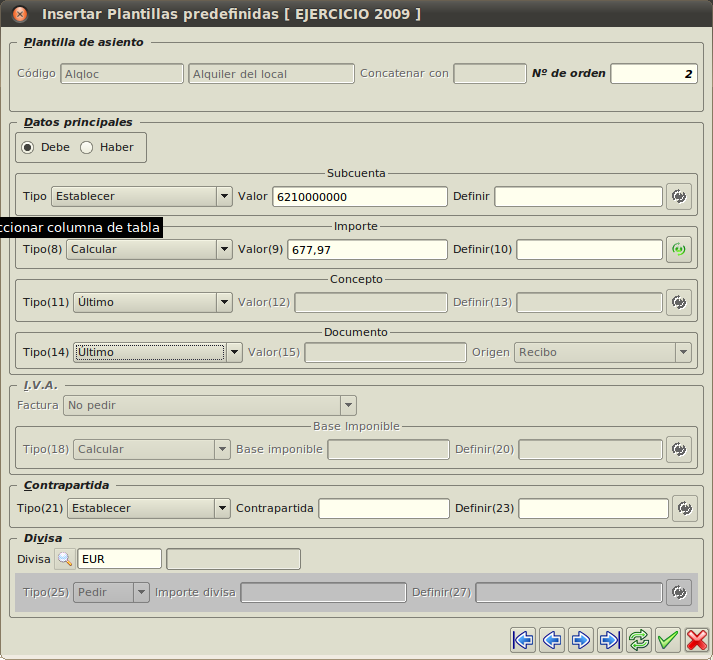Click the Contrapartida group title
713x660 pixels.
pyautogui.click(x=66, y=485)
